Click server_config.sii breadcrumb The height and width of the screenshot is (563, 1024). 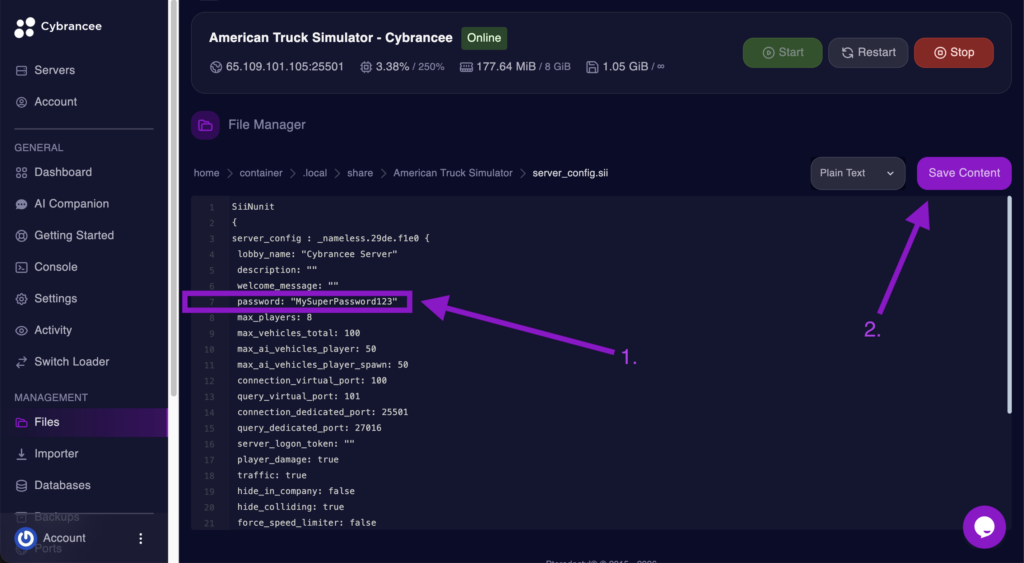[x=570, y=173]
